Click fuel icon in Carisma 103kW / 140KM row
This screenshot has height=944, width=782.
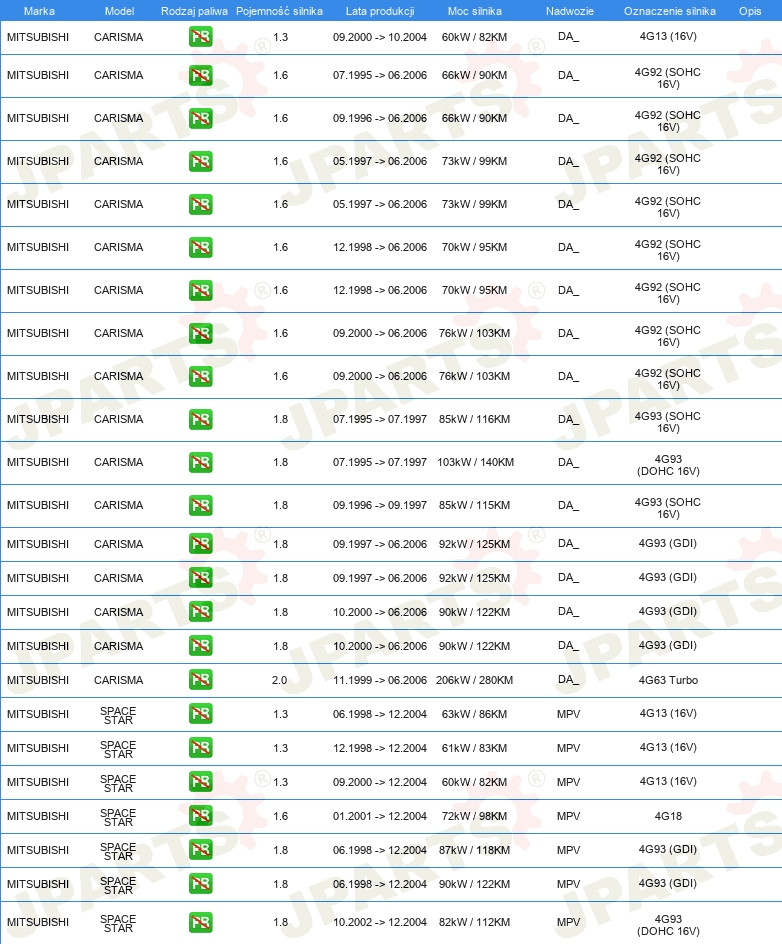[200, 462]
